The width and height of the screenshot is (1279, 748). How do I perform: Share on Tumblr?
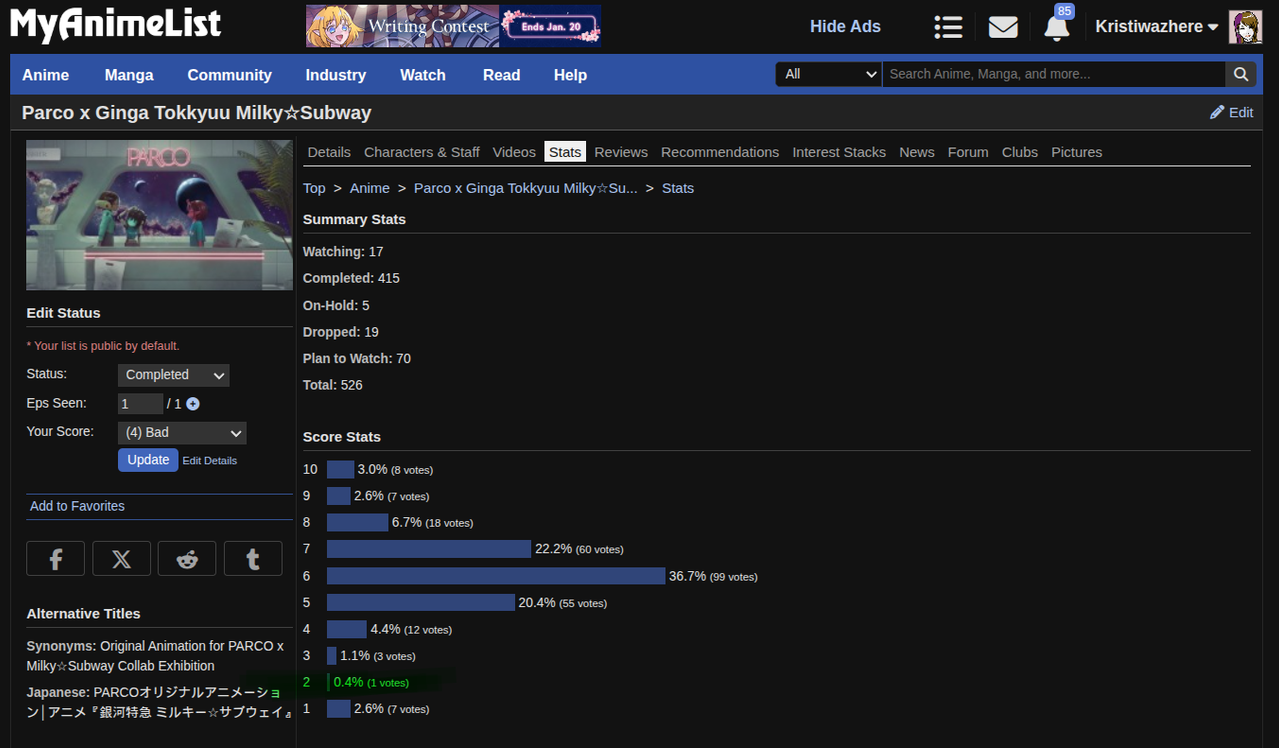point(253,559)
